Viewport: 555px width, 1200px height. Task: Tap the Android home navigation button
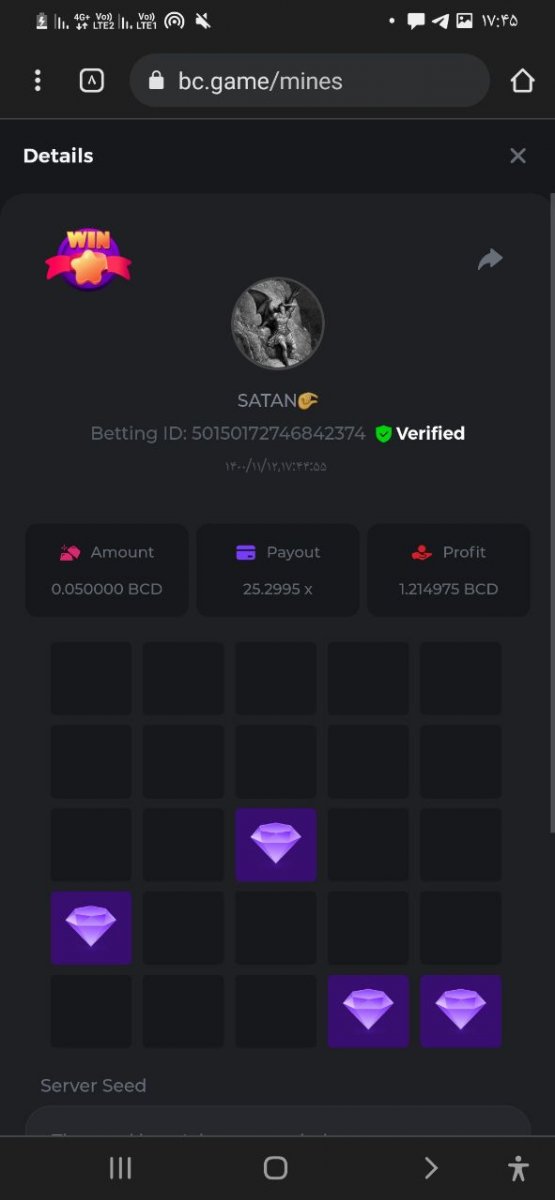[x=276, y=1168]
